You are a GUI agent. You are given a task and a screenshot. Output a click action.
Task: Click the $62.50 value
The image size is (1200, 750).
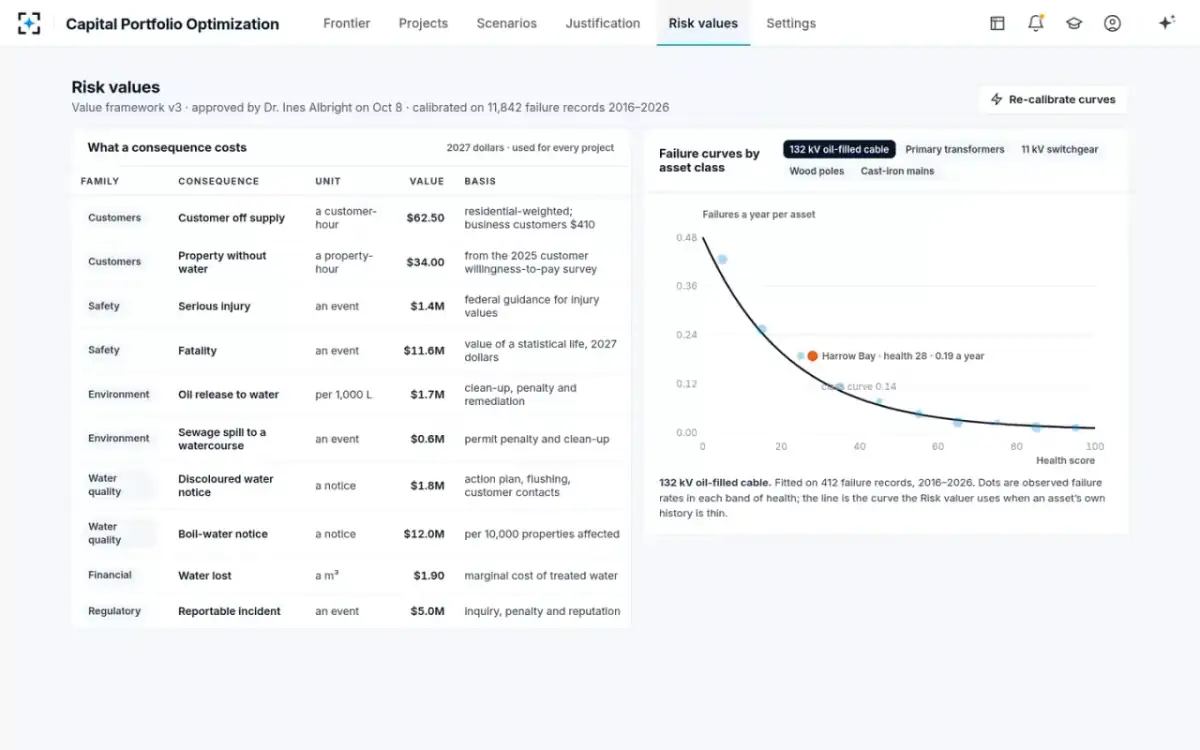tap(425, 218)
